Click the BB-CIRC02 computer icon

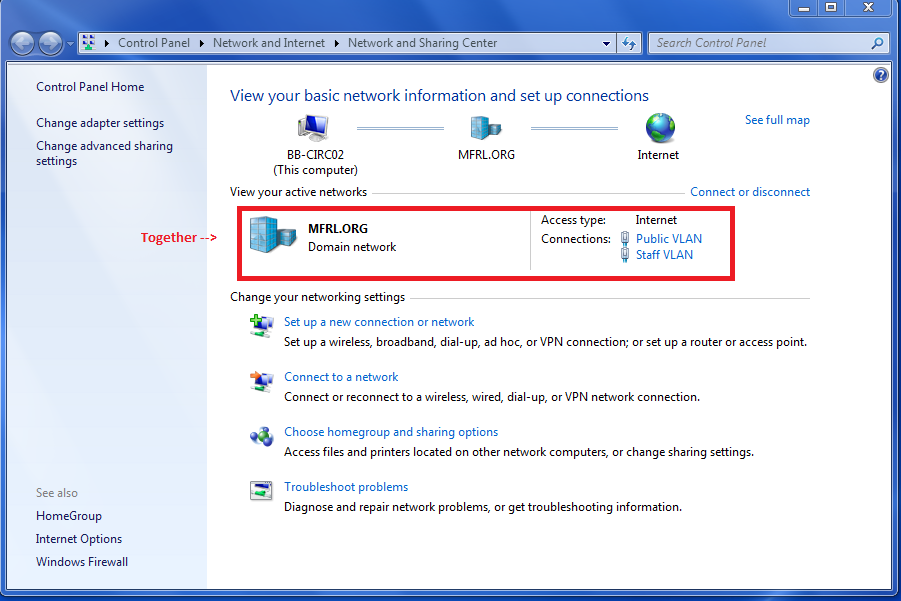pos(313,128)
